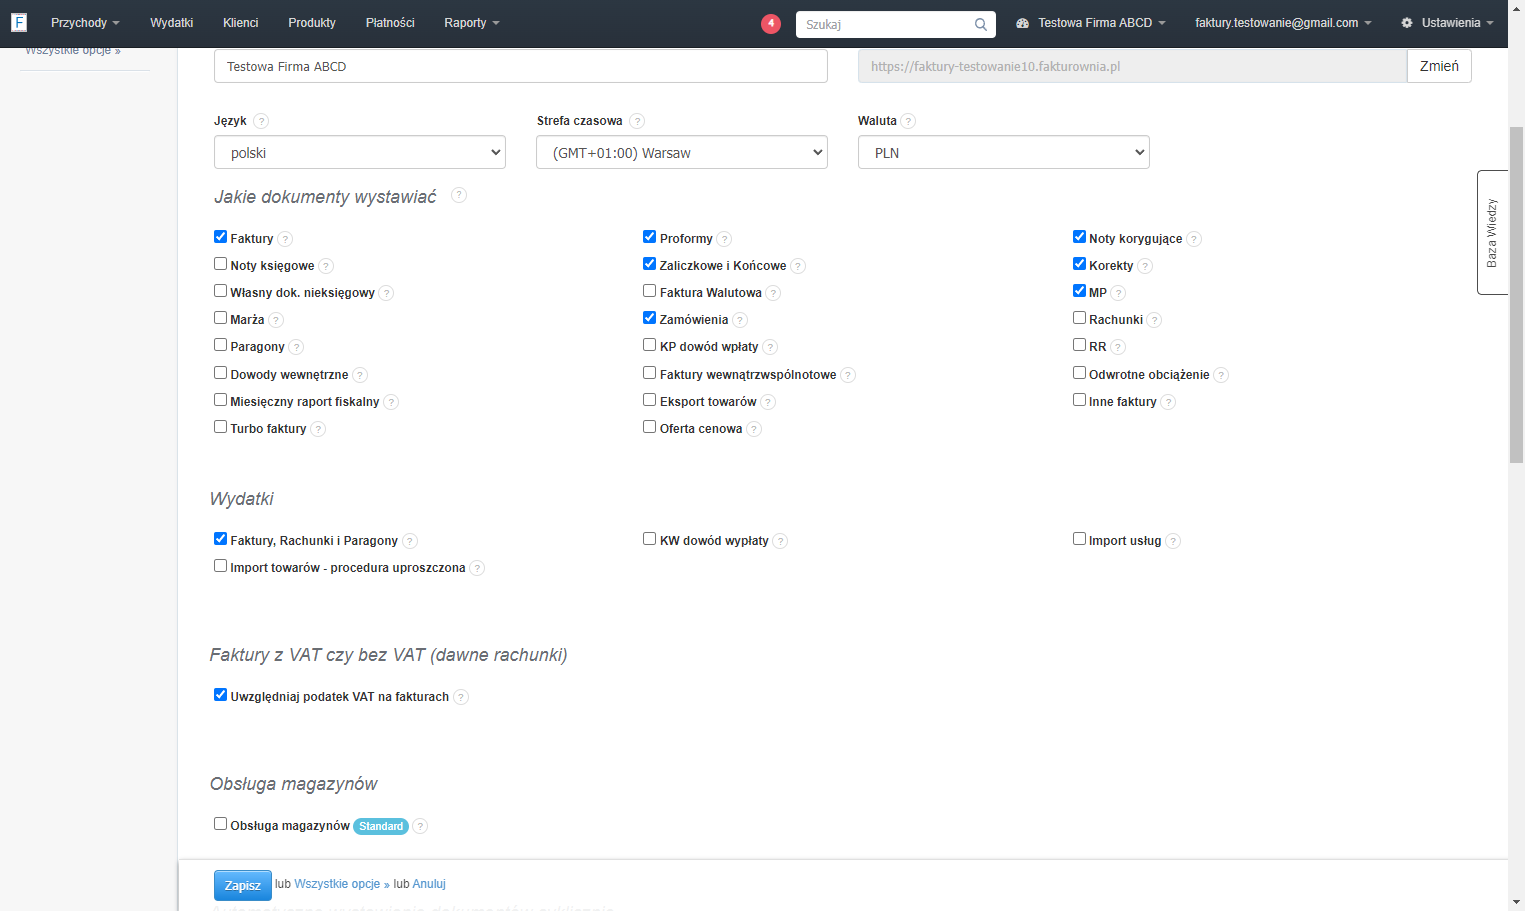Open the Produkty menu item
1525x911 pixels.
pos(312,23)
